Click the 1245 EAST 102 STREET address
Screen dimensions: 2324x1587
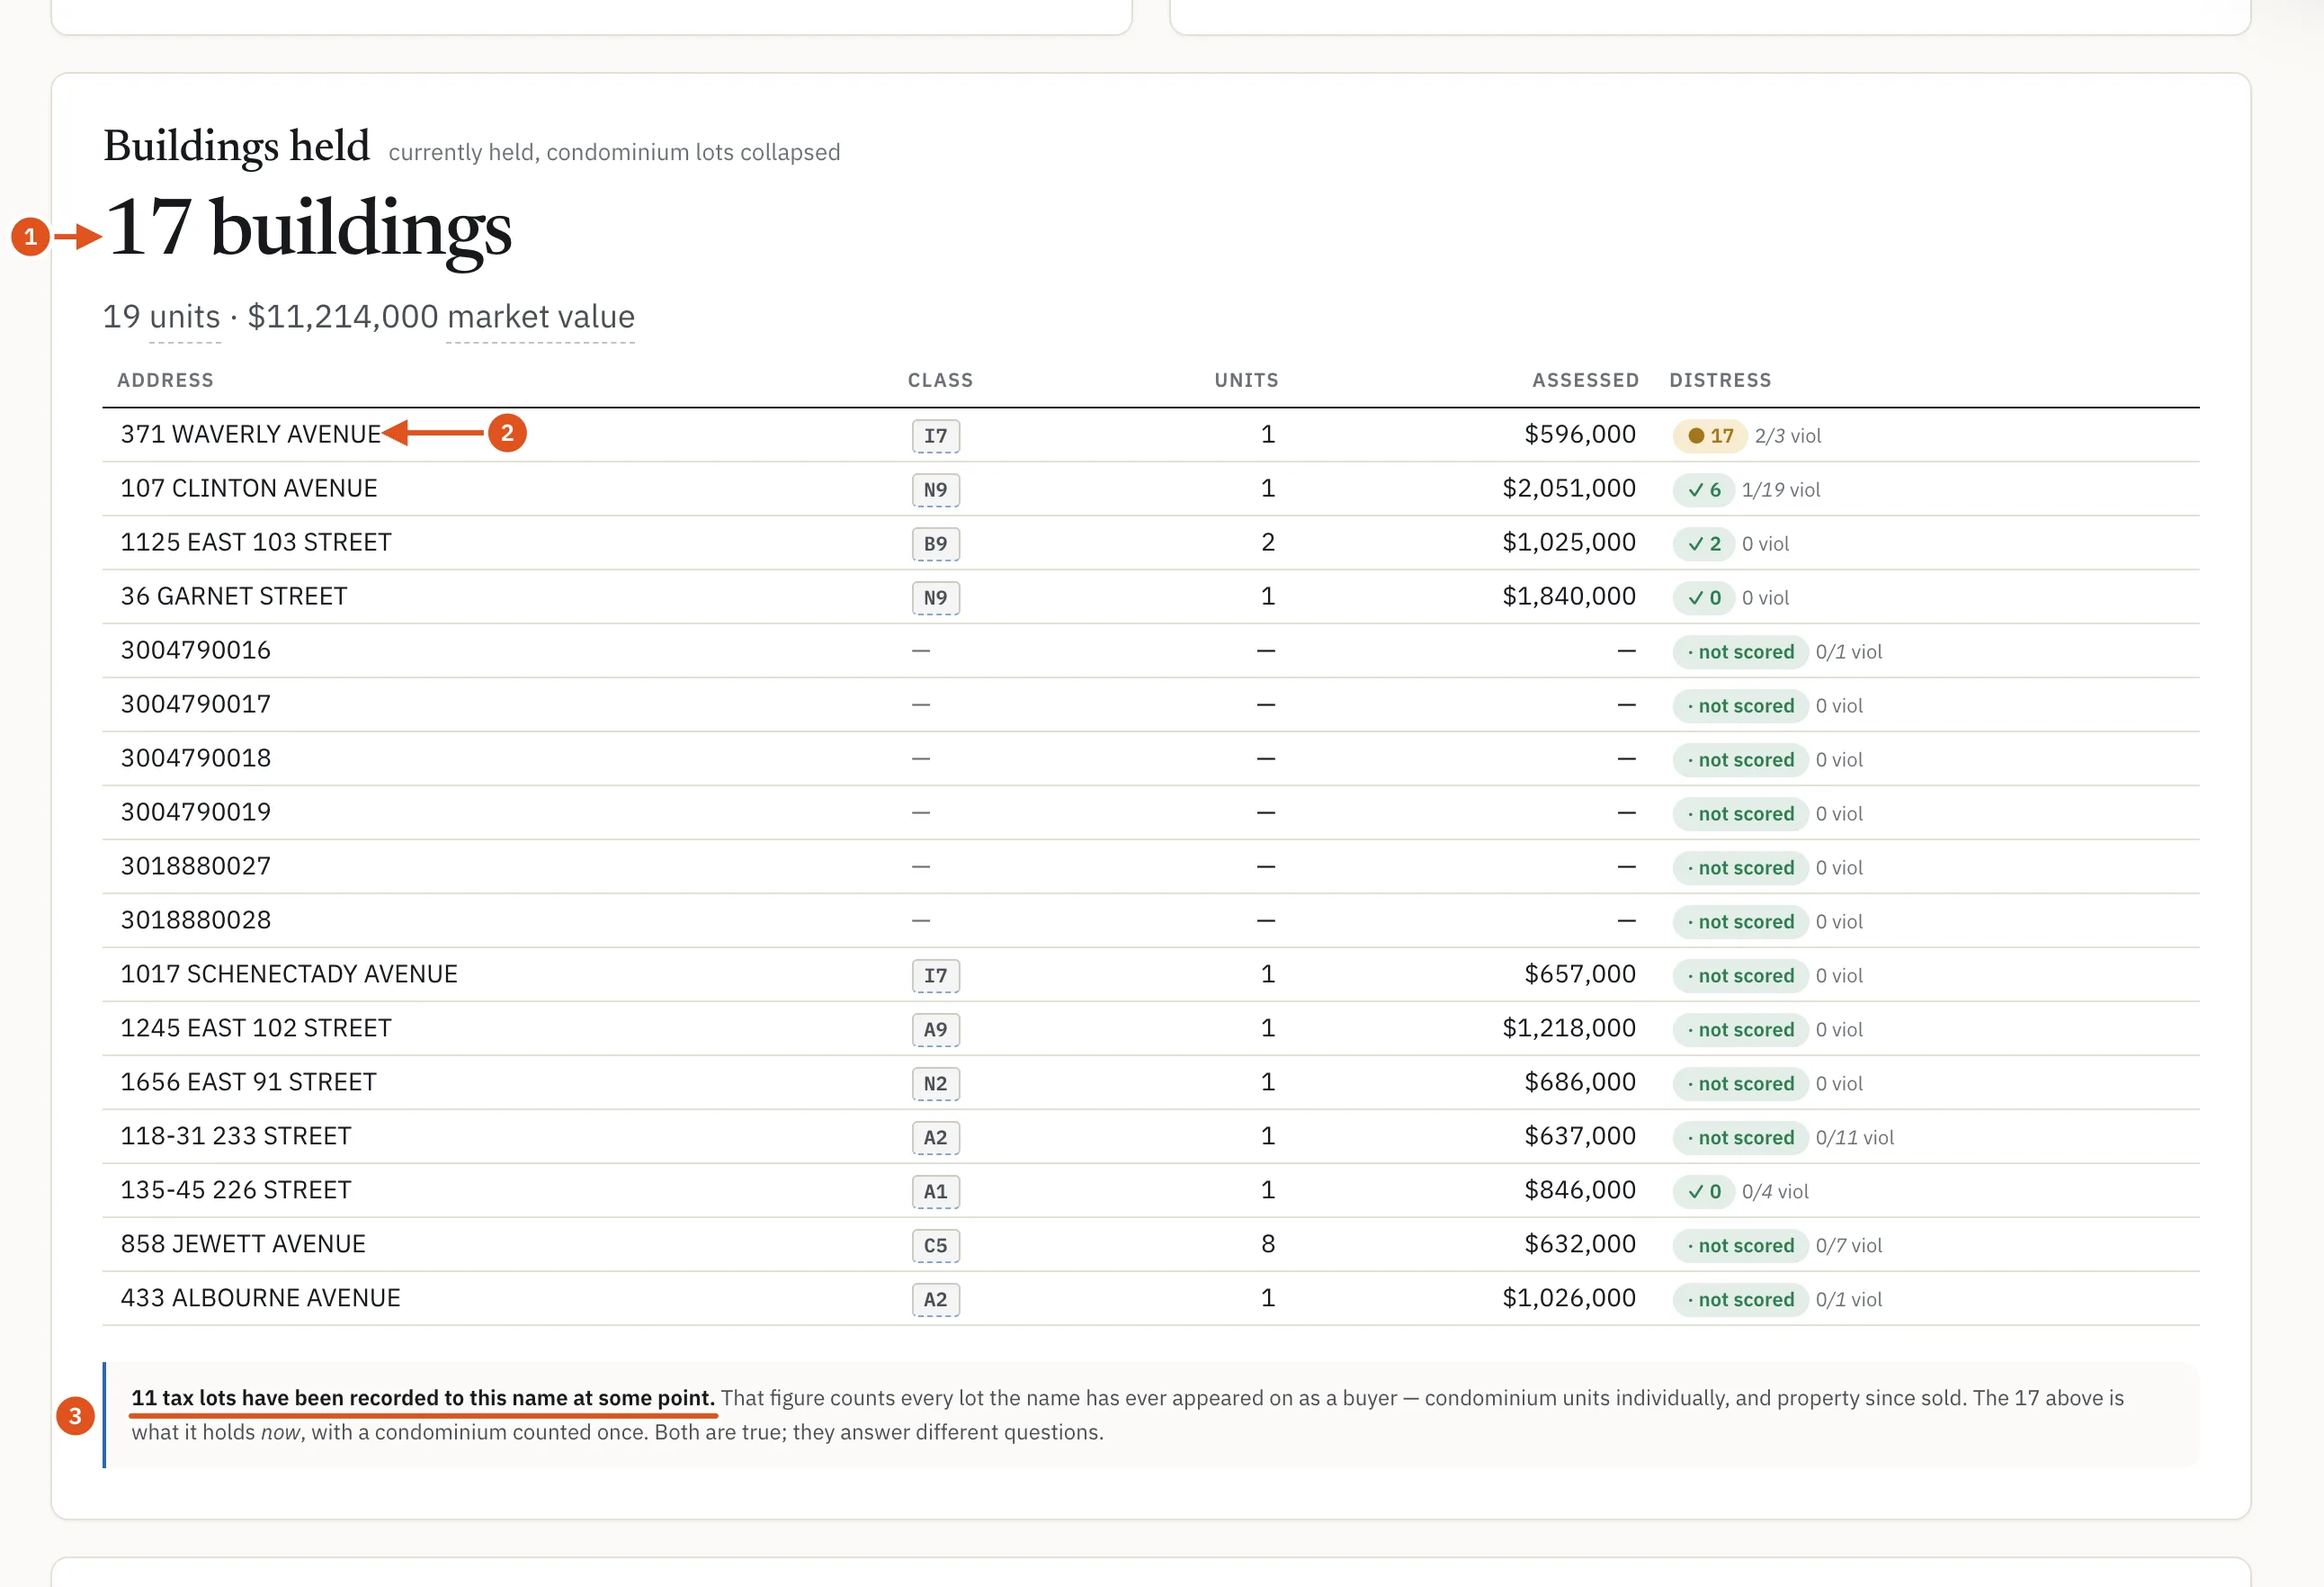256,1029
